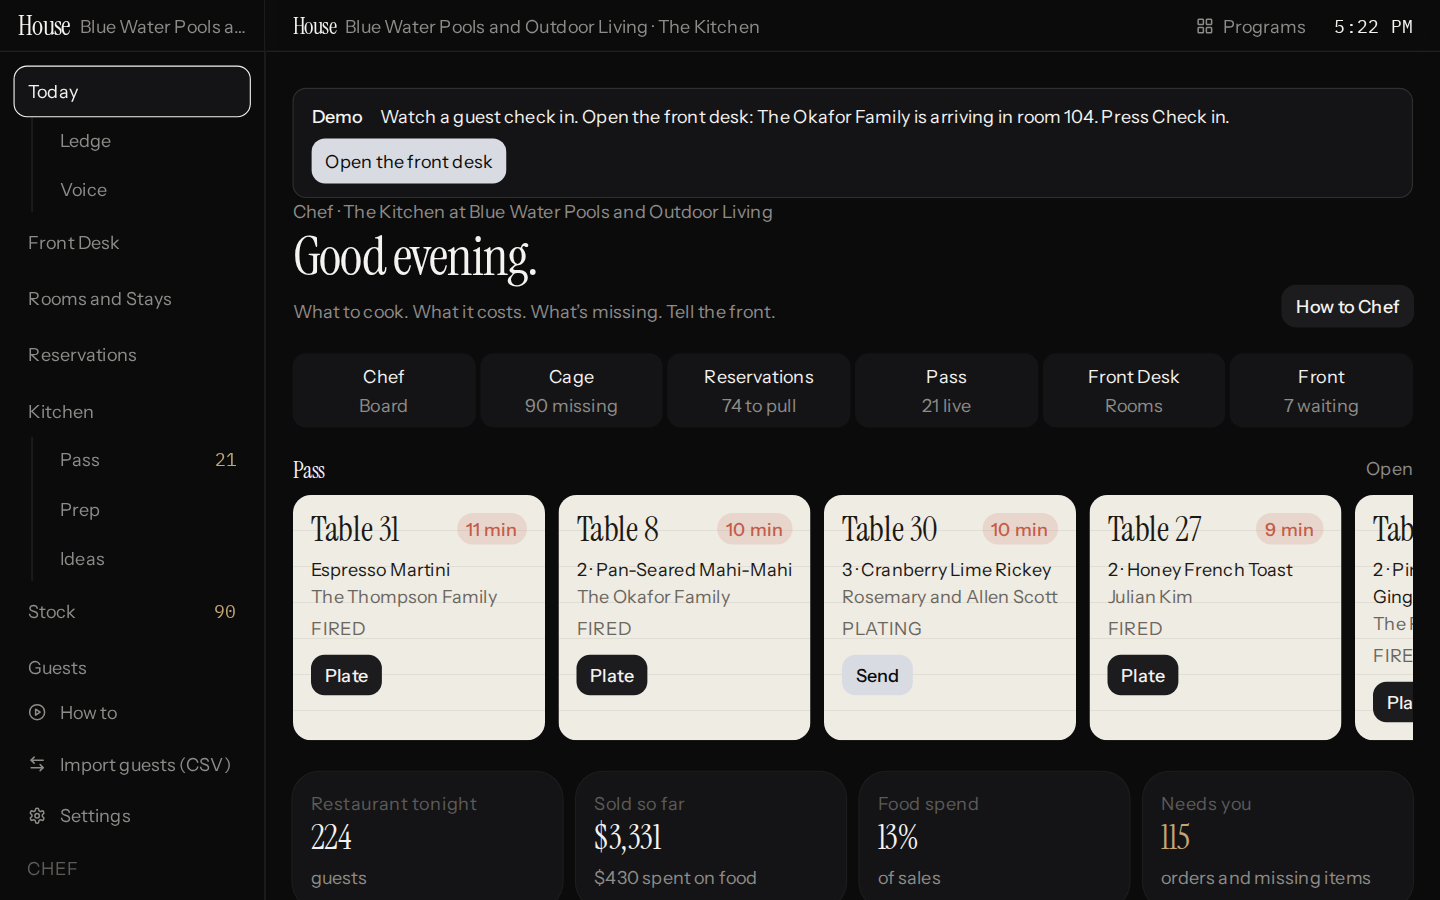Open the Food spend 13% card
Image resolution: width=1440 pixels, height=900 pixels.
pyautogui.click(x=994, y=837)
